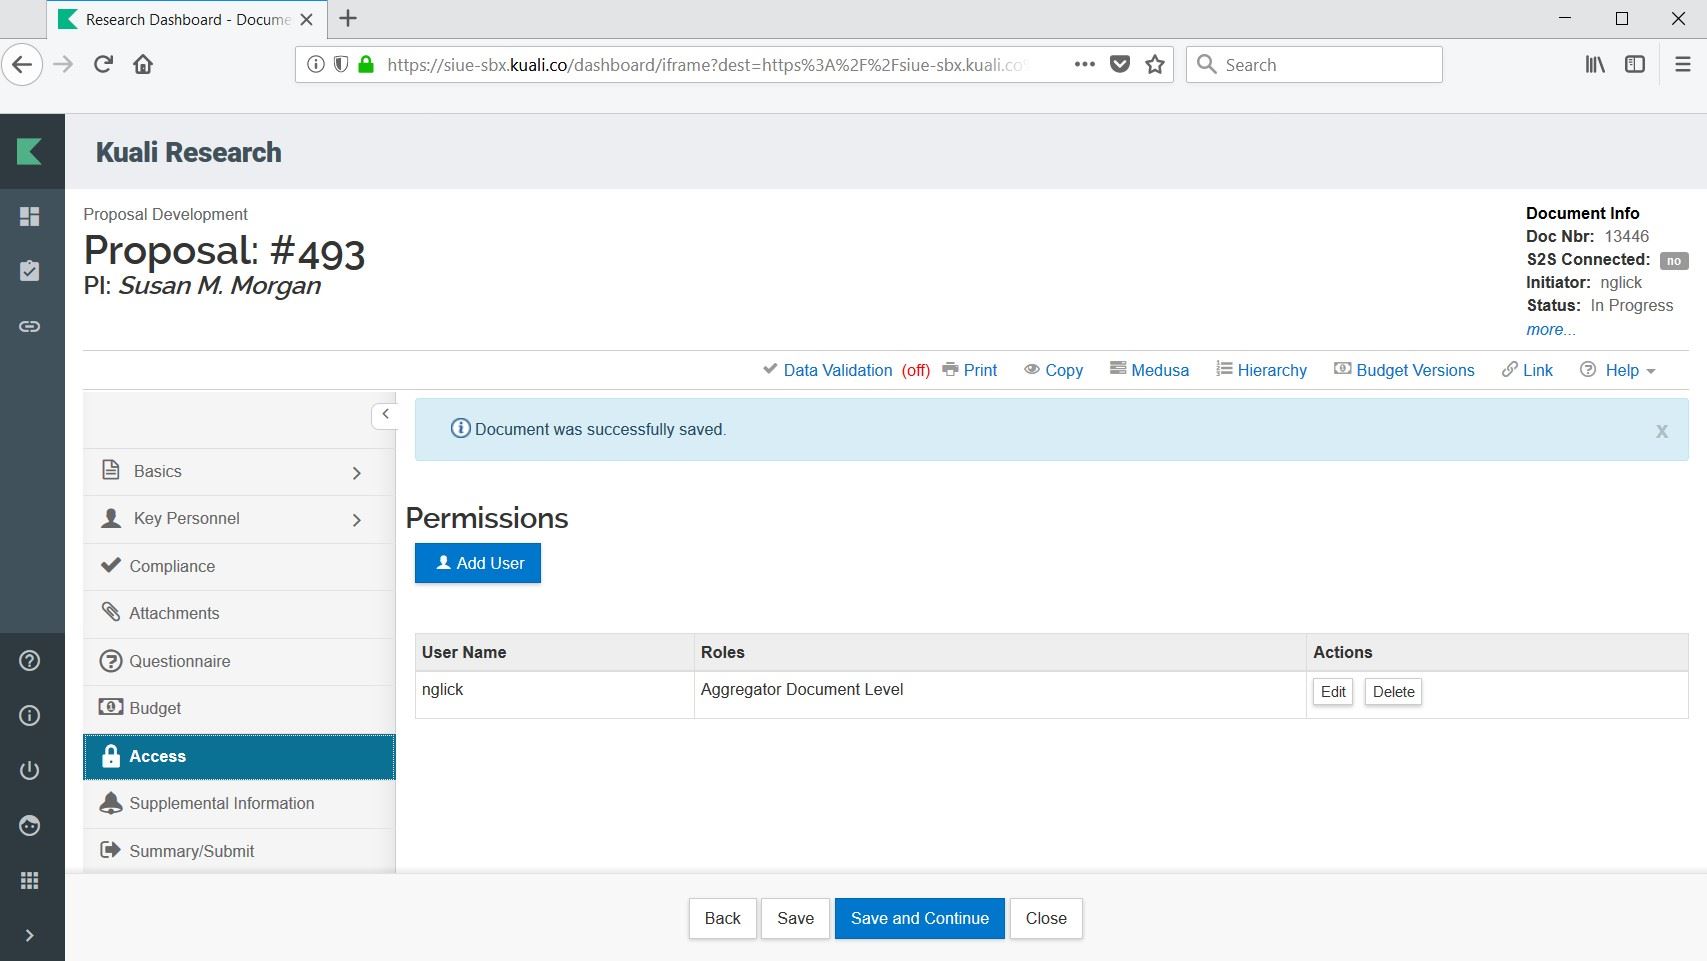Click the Firefox home icon
Image resolution: width=1707 pixels, height=961 pixels.
(143, 65)
